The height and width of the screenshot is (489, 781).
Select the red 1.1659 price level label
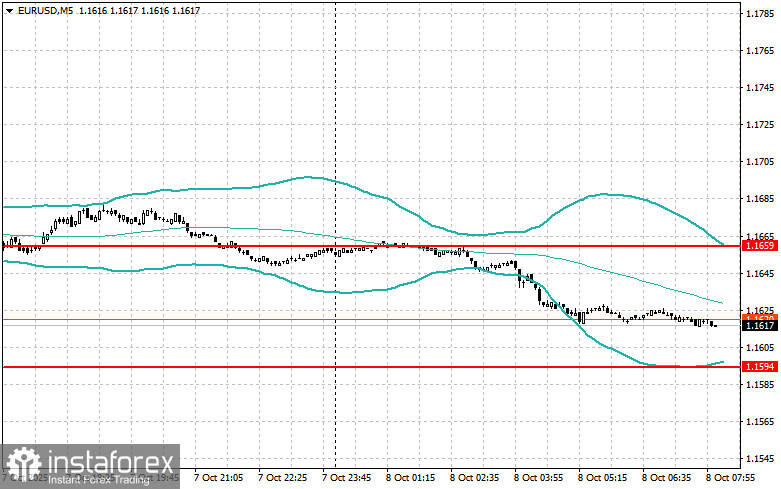click(x=760, y=245)
